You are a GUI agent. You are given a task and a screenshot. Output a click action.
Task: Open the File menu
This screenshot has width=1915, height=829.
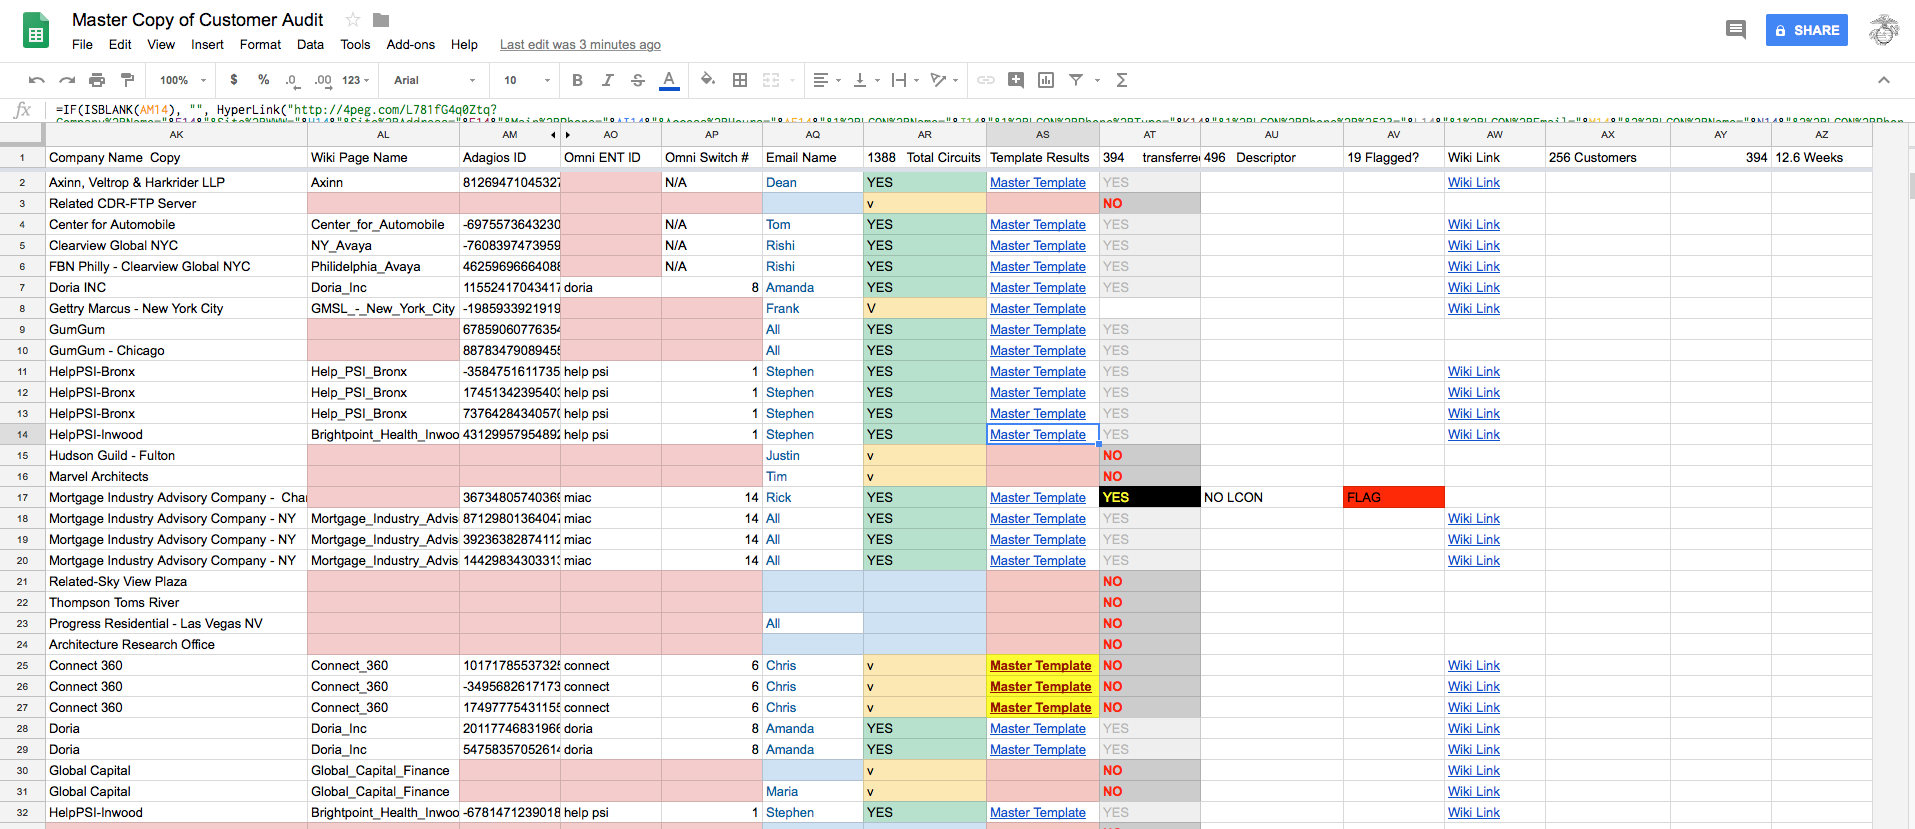coord(82,44)
